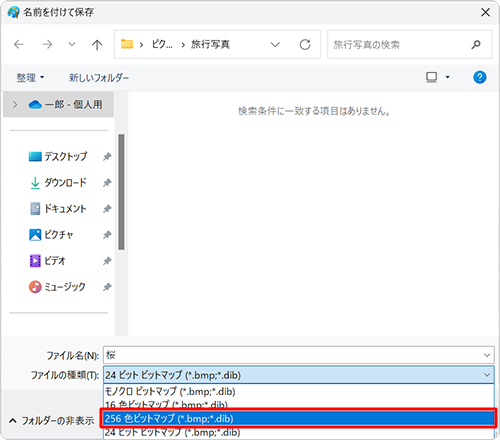Screen dimensions: 500x440
Task: Click the search magnifier icon
Action: [476, 44]
